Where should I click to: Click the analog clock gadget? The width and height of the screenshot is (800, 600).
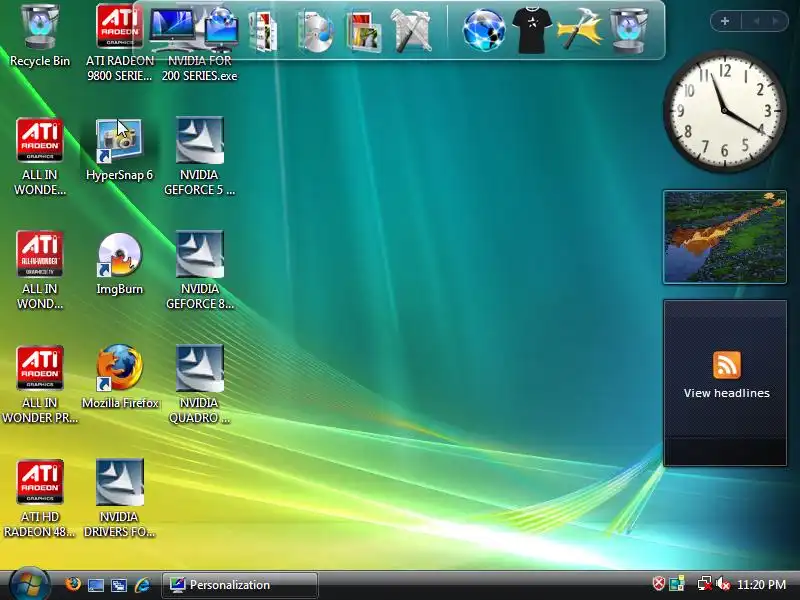coord(724,111)
